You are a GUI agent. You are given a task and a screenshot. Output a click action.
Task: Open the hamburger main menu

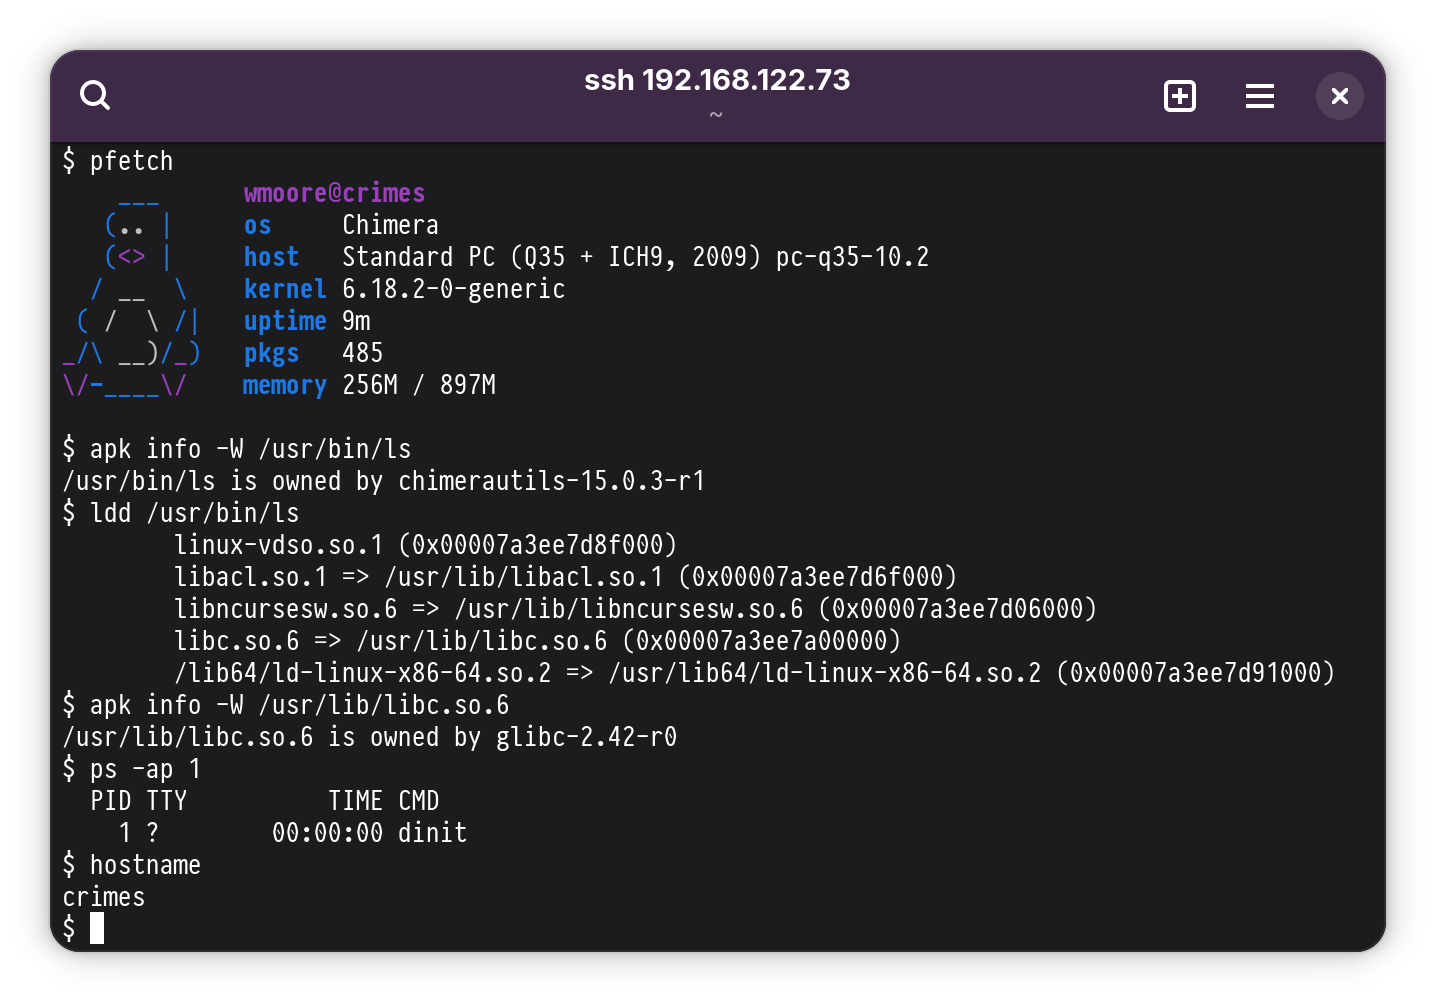[1259, 96]
